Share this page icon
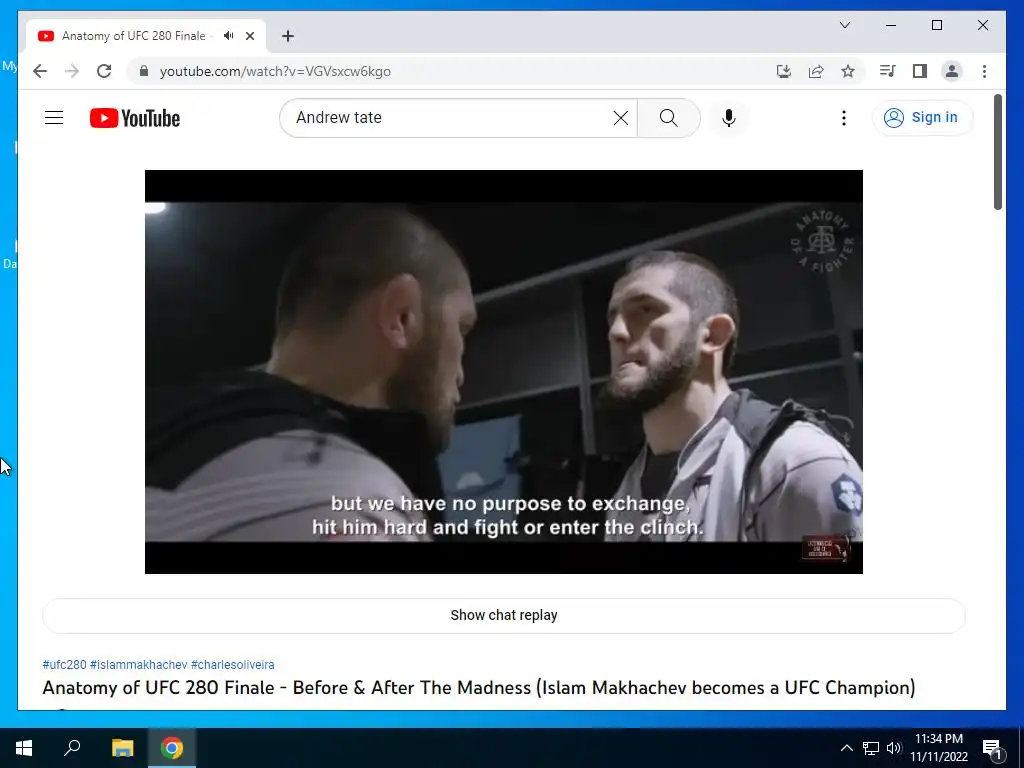Viewport: 1024px width, 768px height. 816,71
